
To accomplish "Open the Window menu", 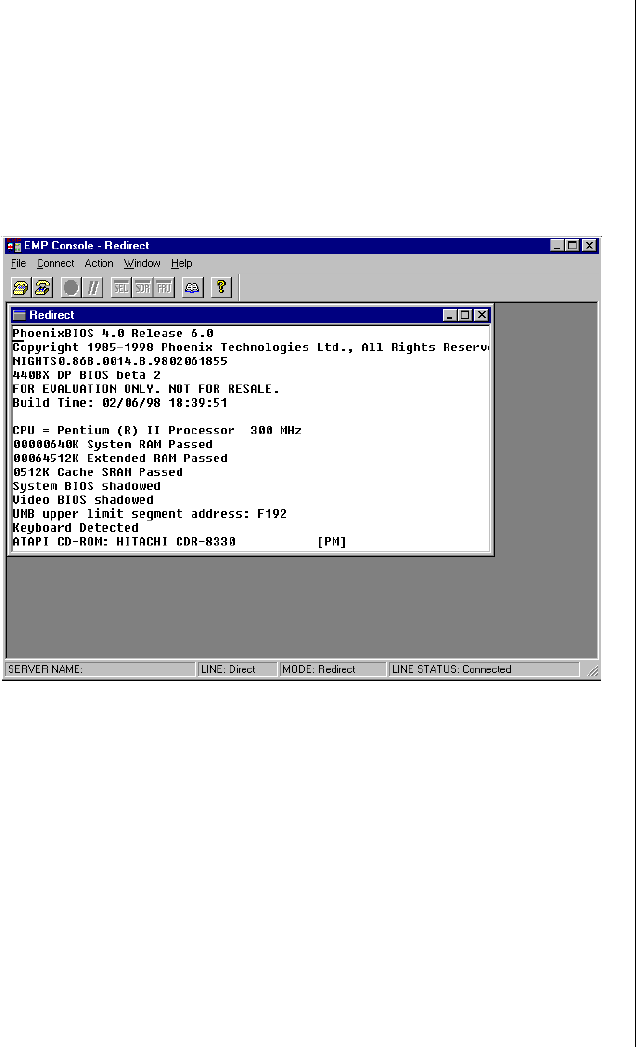I will tap(142, 264).
